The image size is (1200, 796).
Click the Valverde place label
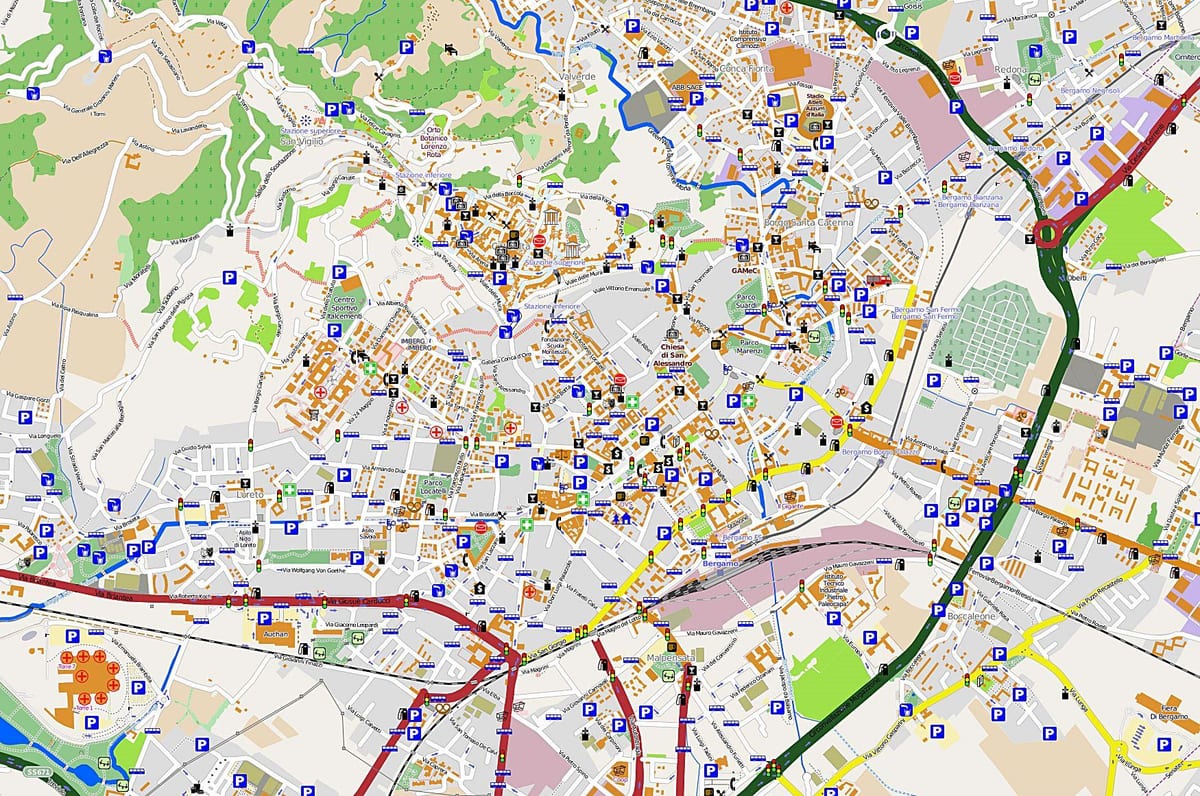click(575, 77)
